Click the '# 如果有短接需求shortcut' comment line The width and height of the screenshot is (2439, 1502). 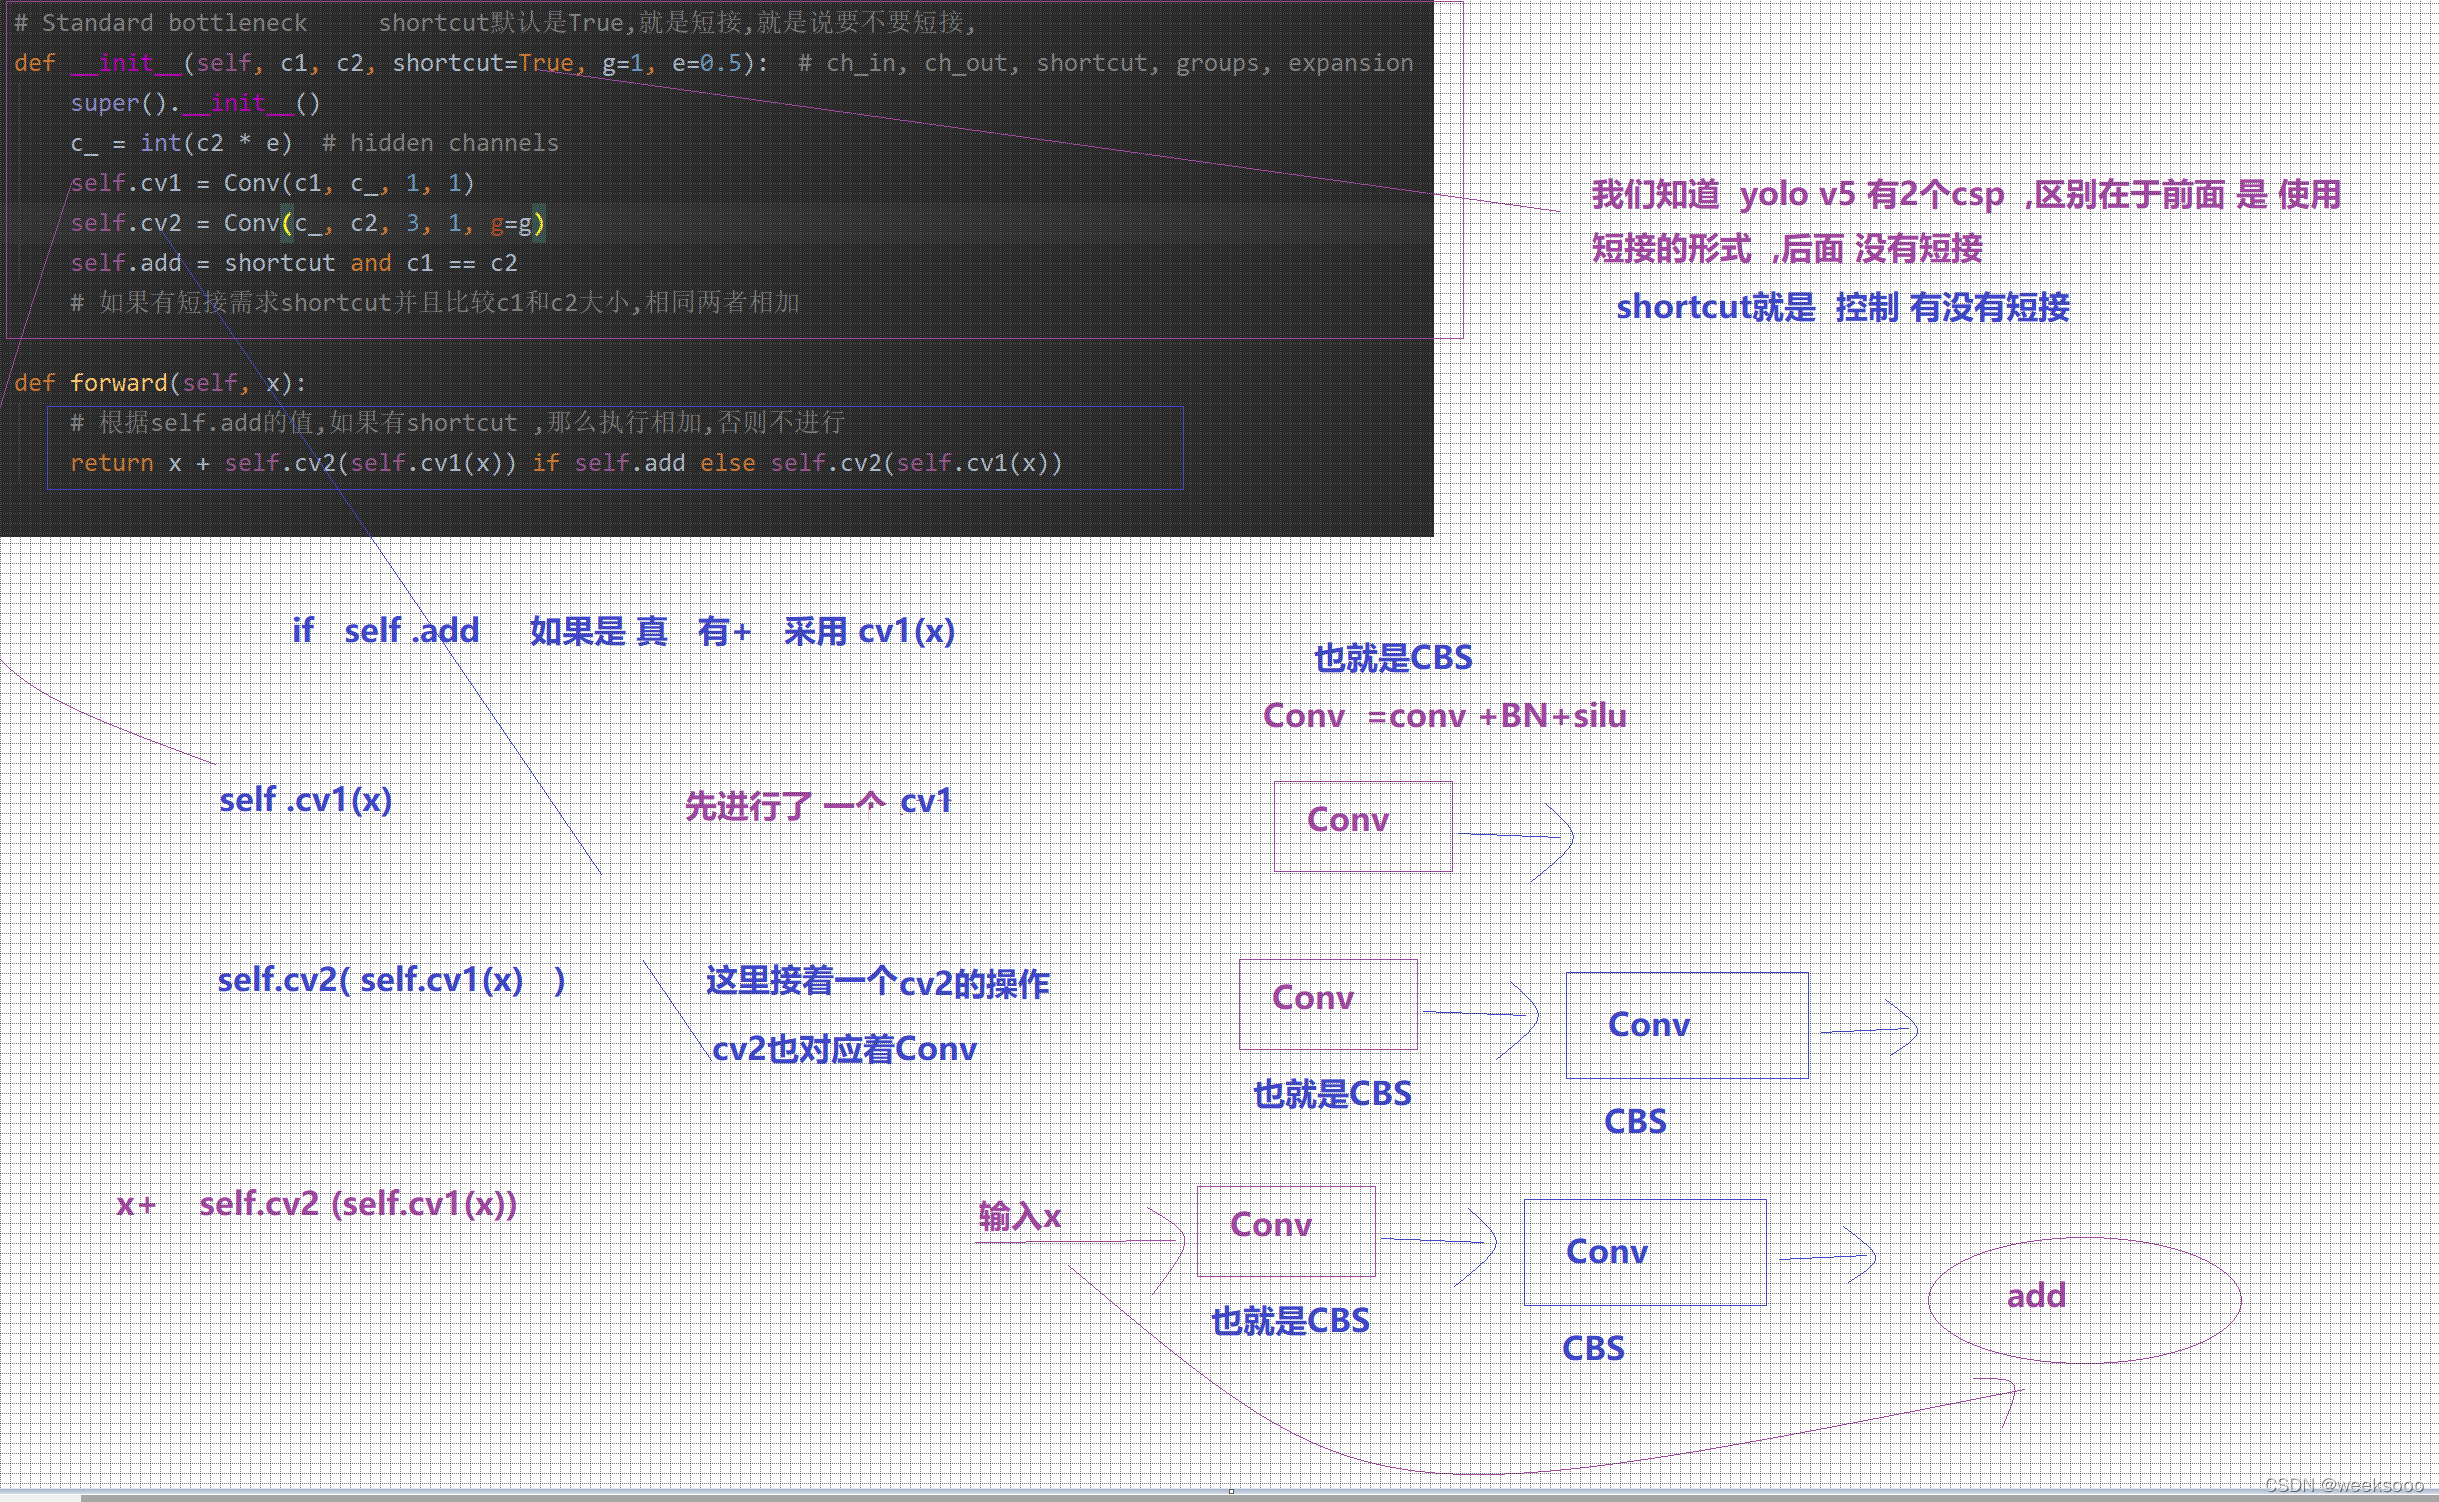[x=435, y=303]
